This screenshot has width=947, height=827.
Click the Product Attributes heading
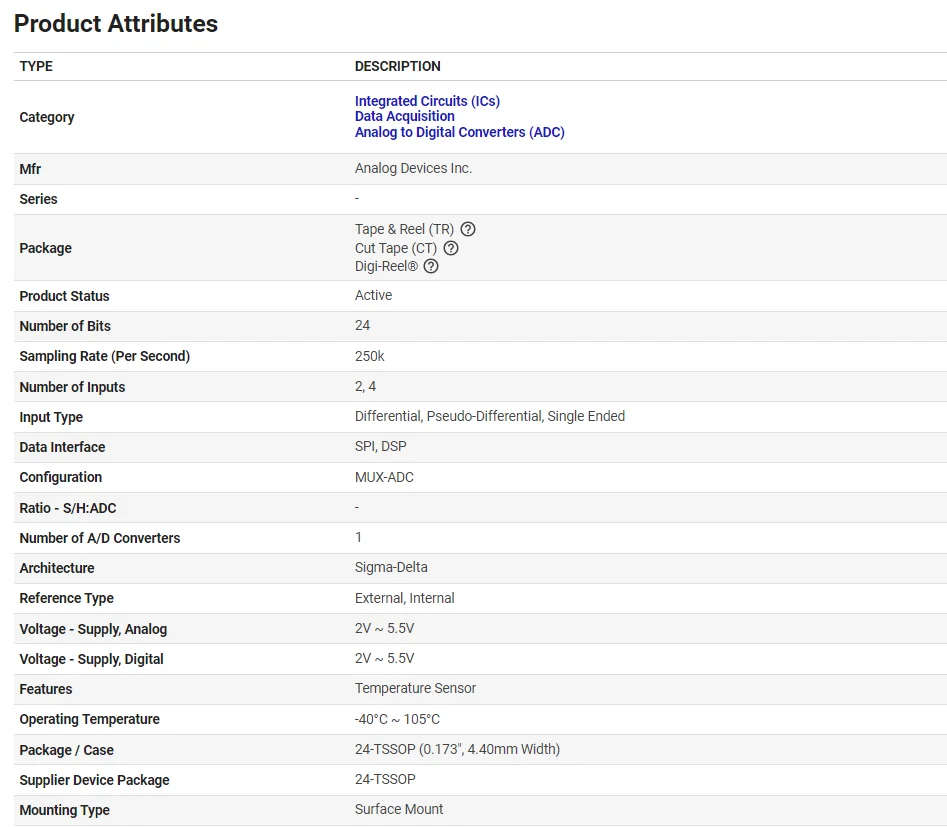click(116, 23)
